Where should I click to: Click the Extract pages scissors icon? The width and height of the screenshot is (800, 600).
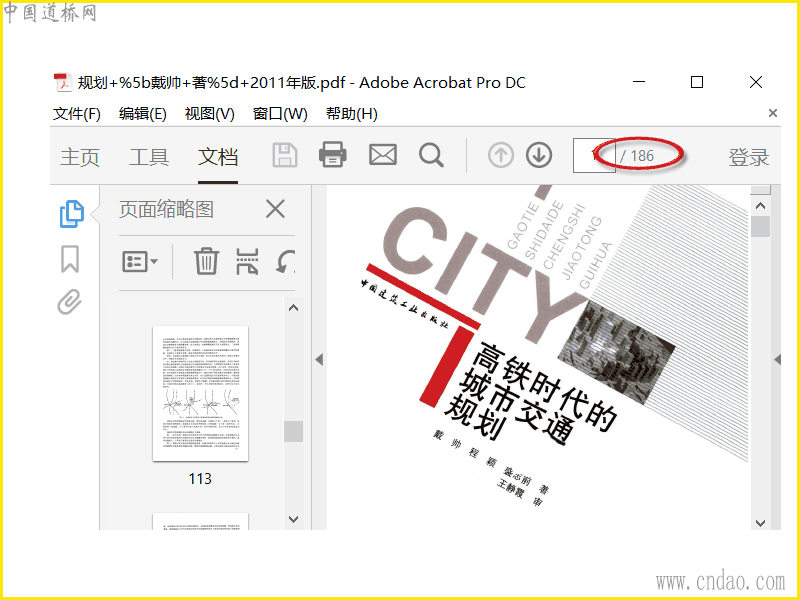(247, 261)
